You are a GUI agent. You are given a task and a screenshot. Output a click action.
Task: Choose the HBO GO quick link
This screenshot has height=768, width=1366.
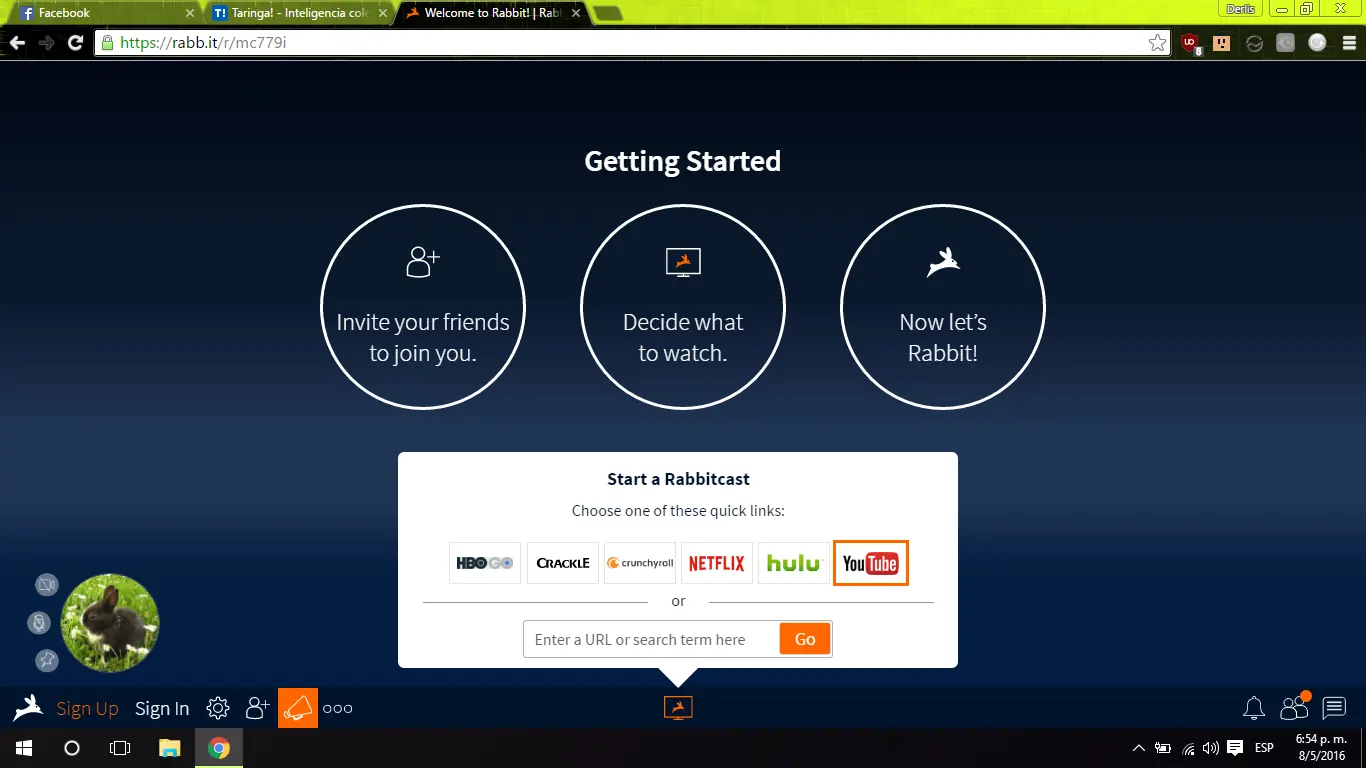pyautogui.click(x=485, y=563)
